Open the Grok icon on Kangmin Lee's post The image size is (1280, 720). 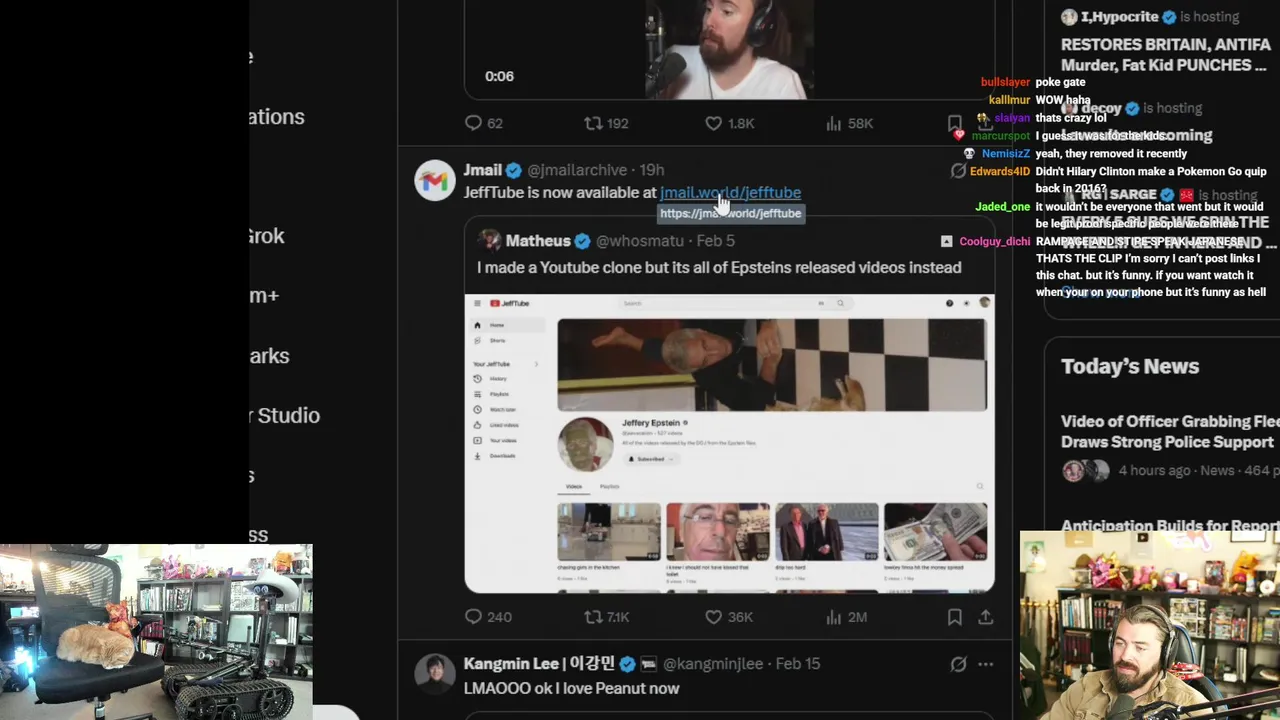click(958, 664)
